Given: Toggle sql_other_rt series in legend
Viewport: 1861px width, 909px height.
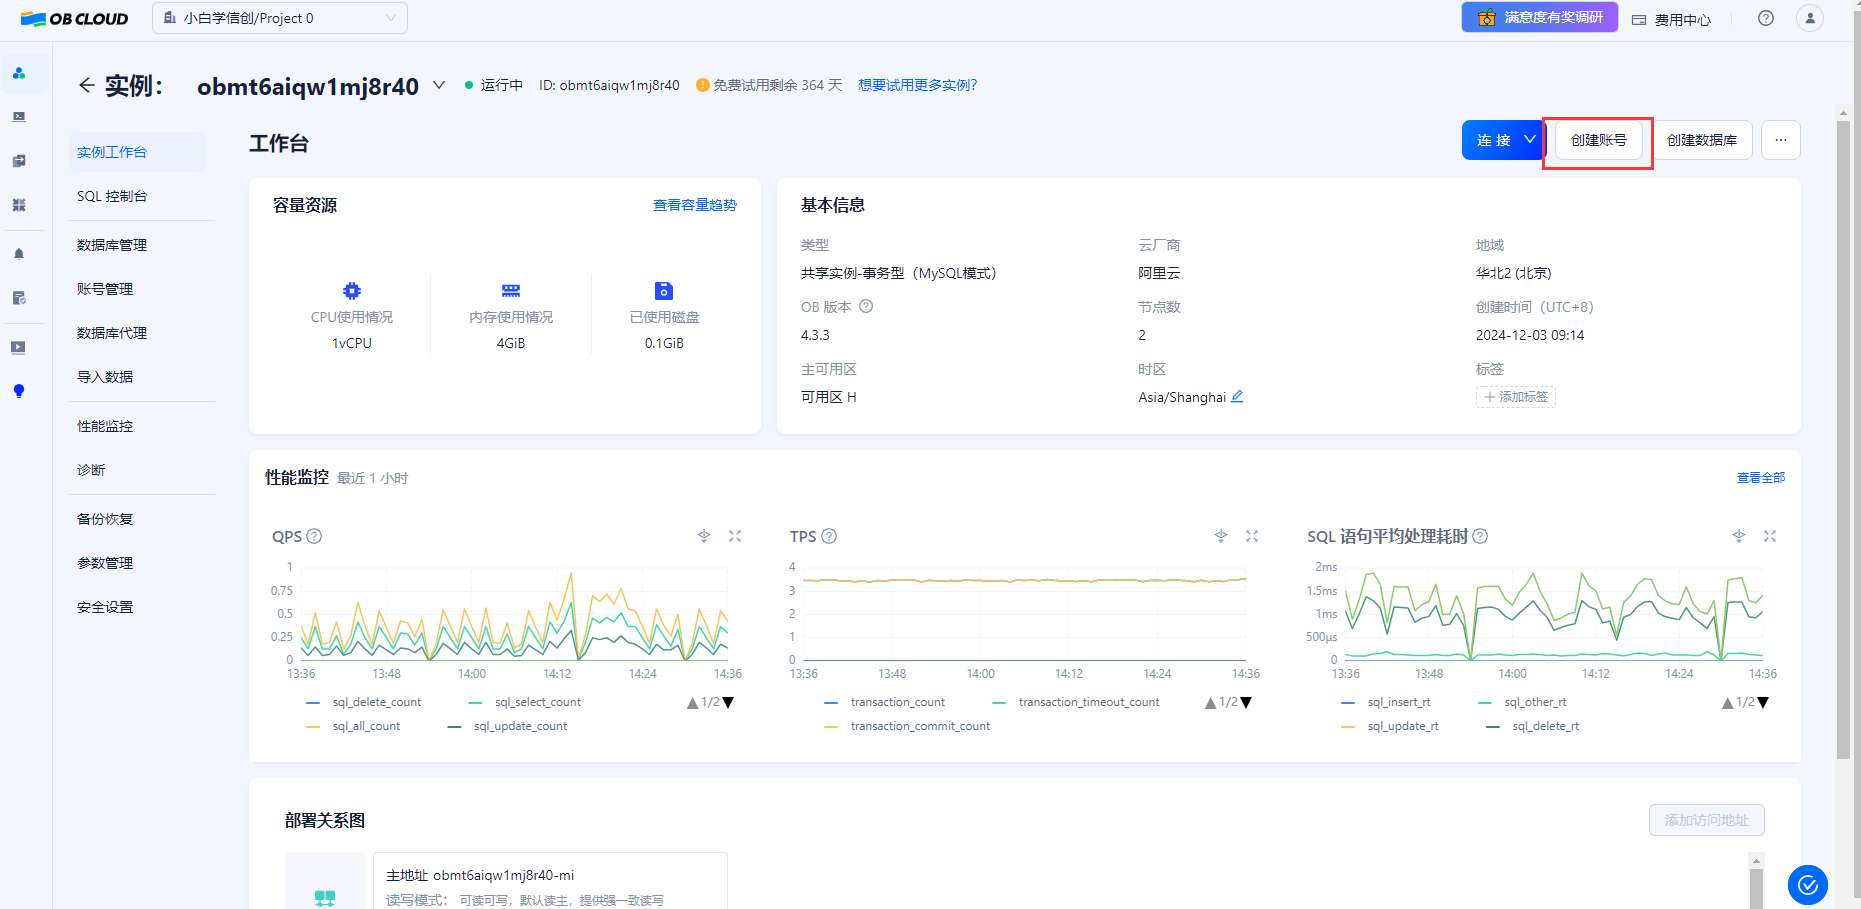Looking at the screenshot, I should (x=1523, y=702).
